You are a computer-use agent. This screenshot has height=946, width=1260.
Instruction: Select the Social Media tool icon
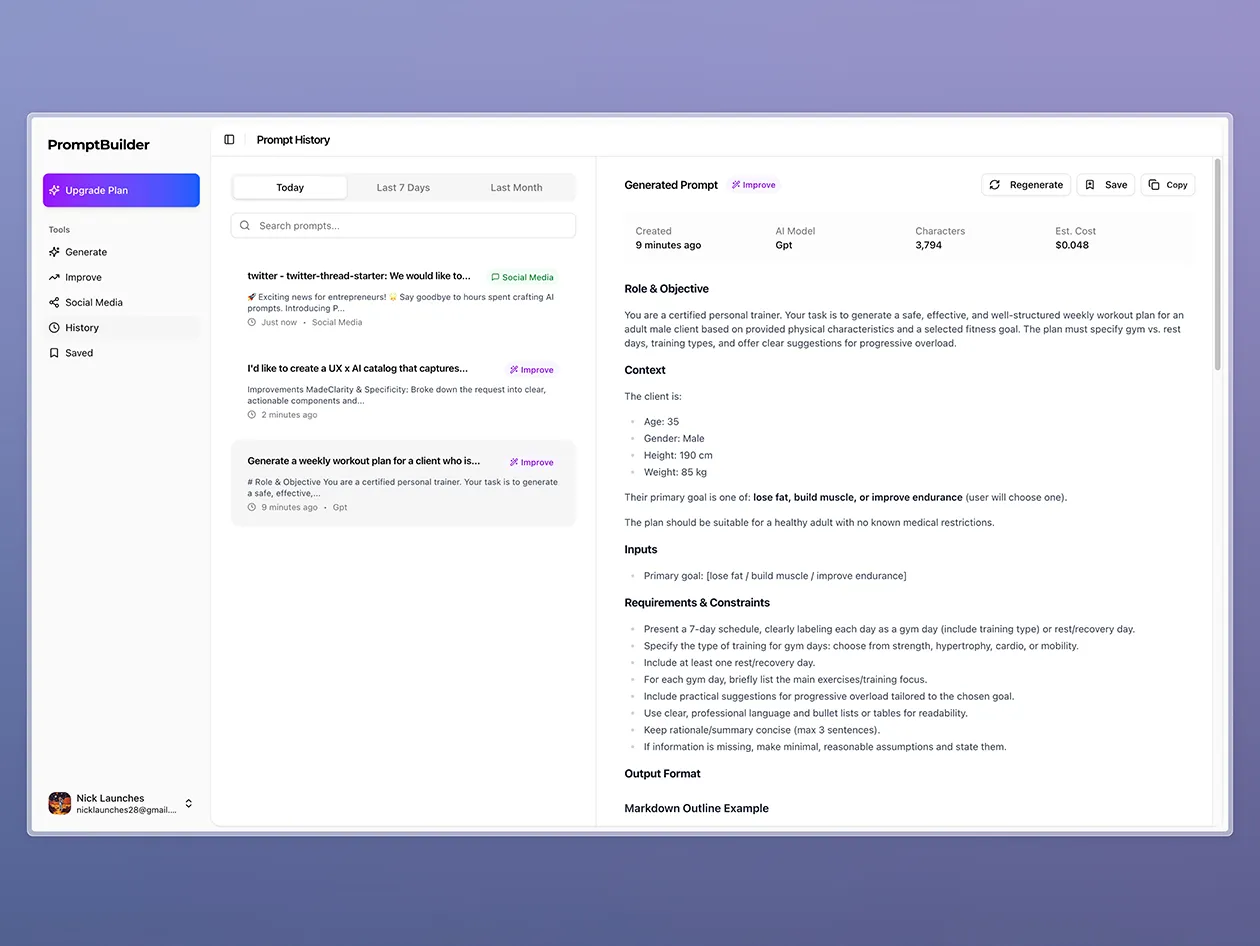click(57, 302)
